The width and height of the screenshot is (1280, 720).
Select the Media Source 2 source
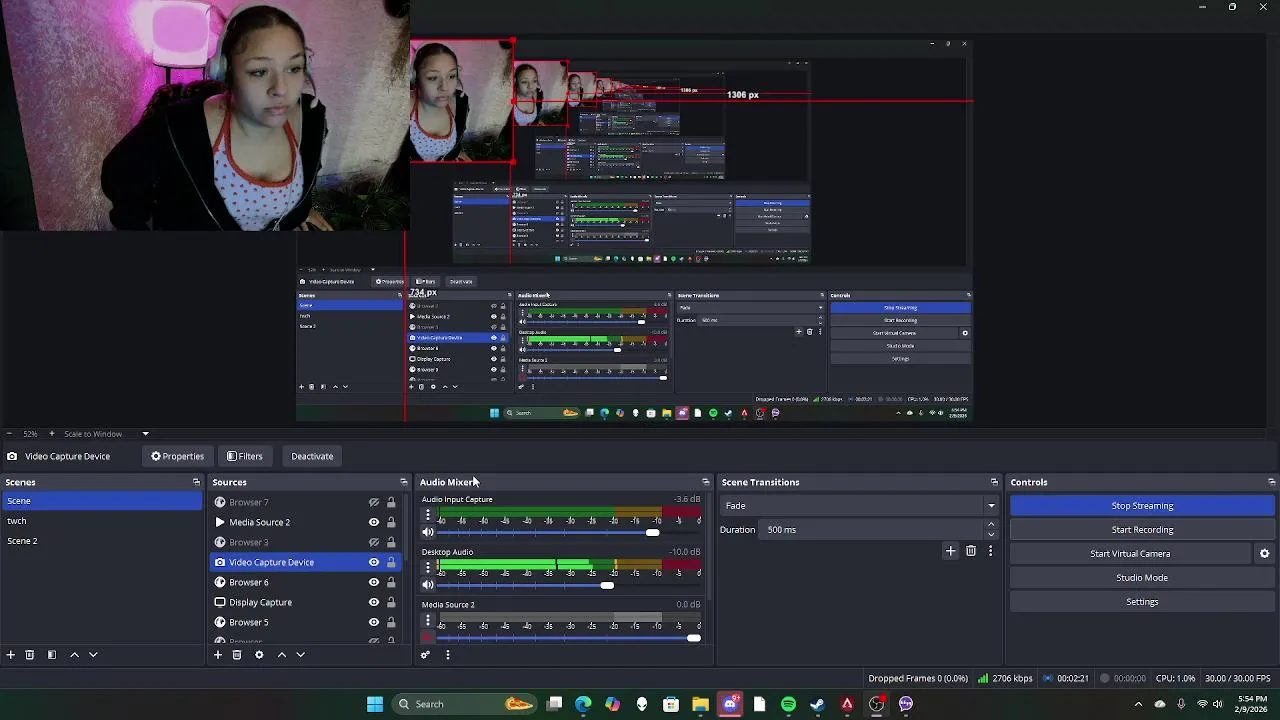(x=259, y=522)
